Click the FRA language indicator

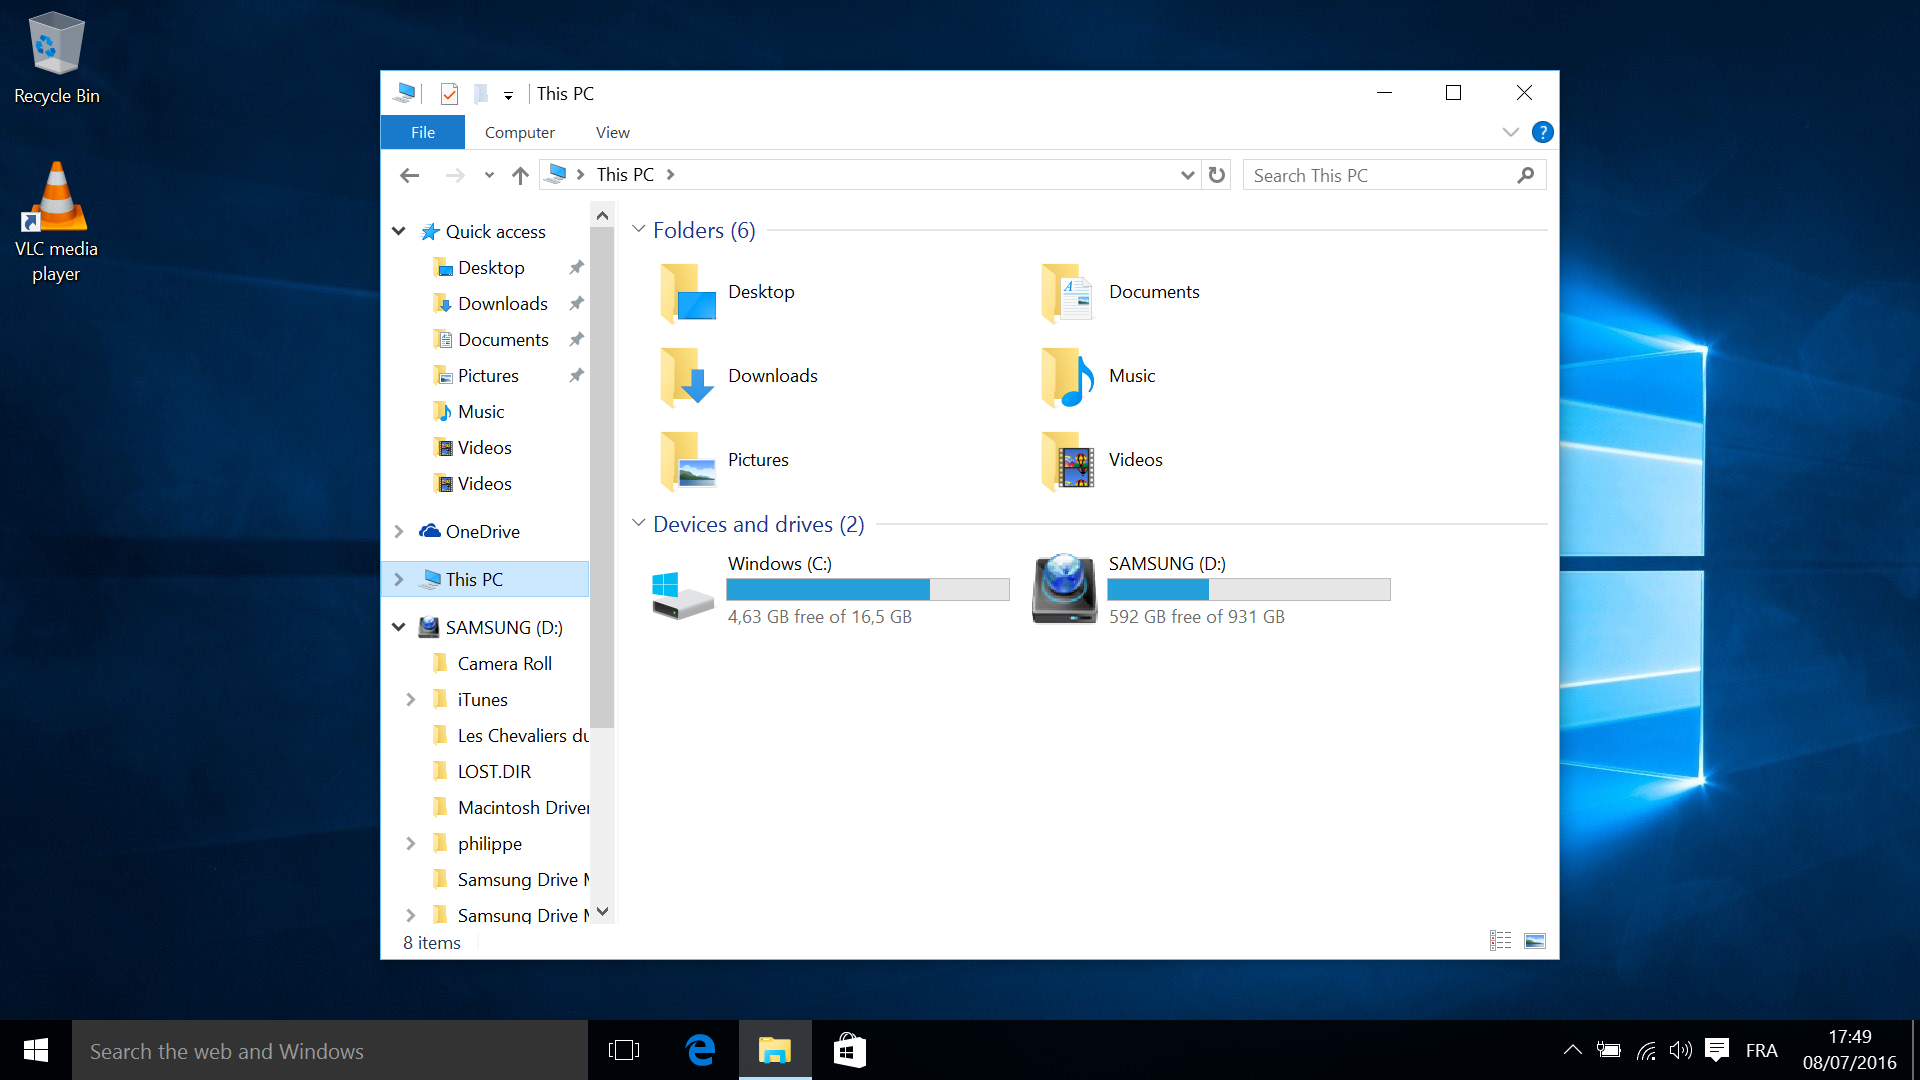(x=1761, y=1050)
